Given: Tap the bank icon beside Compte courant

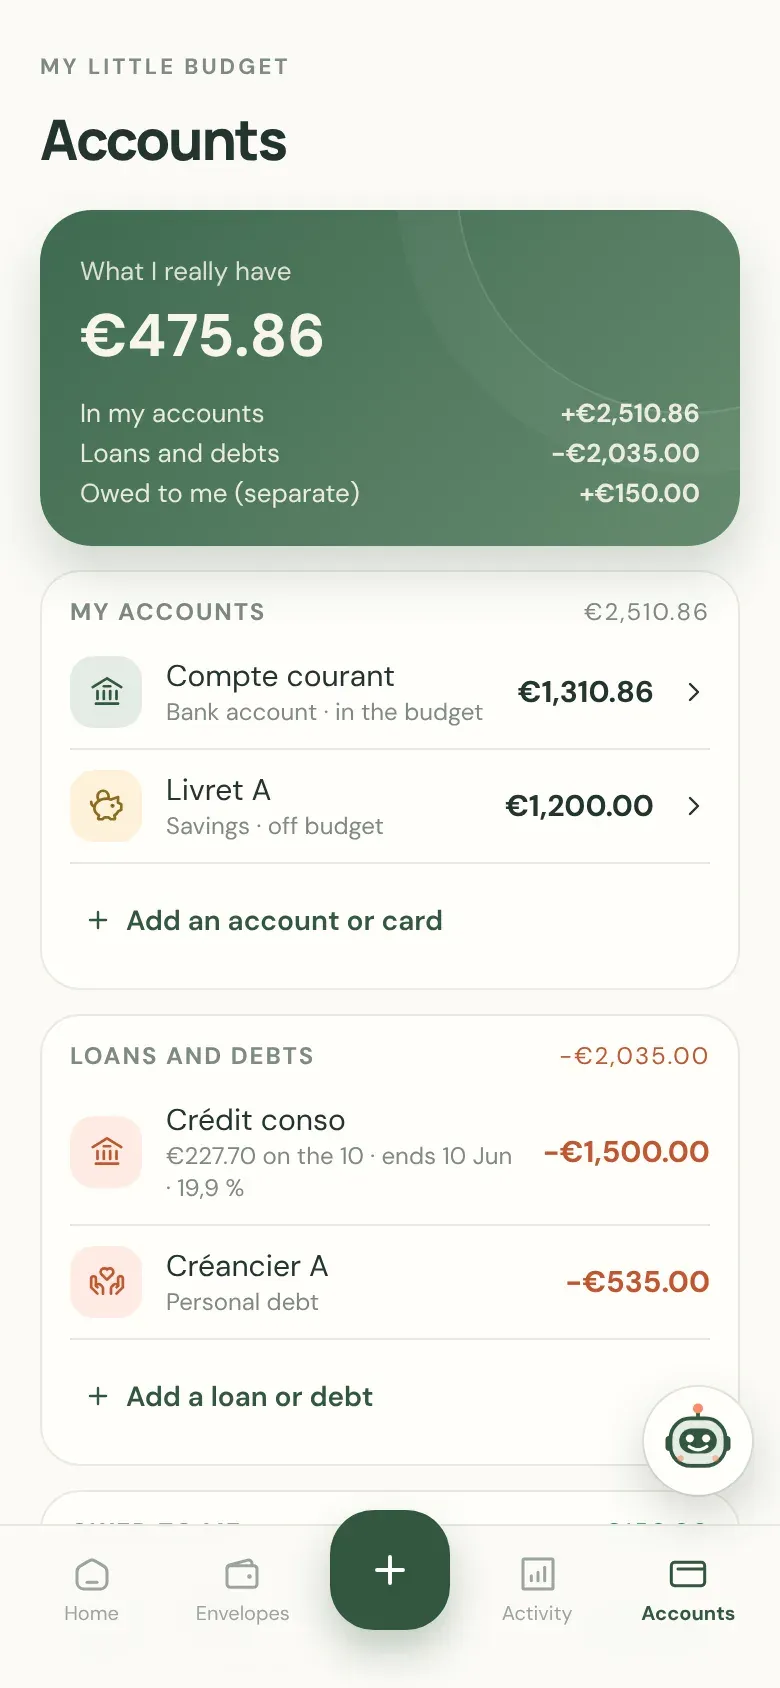Looking at the screenshot, I should click(106, 692).
